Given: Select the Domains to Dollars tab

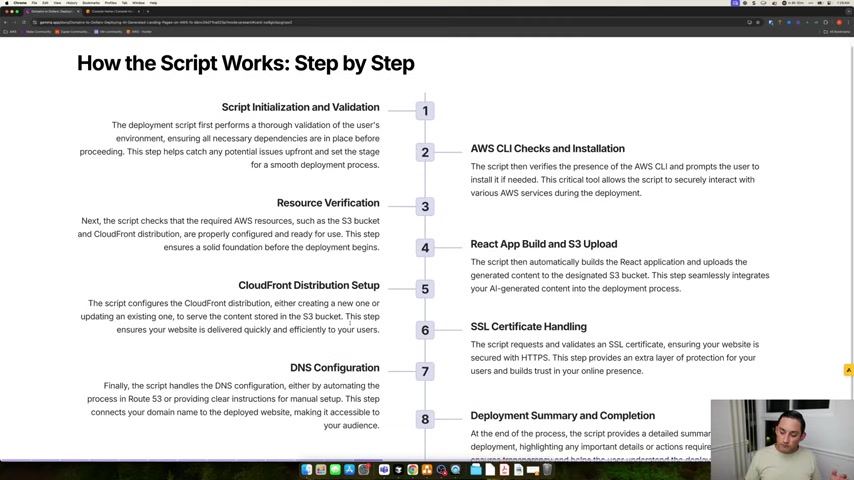Looking at the screenshot, I should click(51, 11).
